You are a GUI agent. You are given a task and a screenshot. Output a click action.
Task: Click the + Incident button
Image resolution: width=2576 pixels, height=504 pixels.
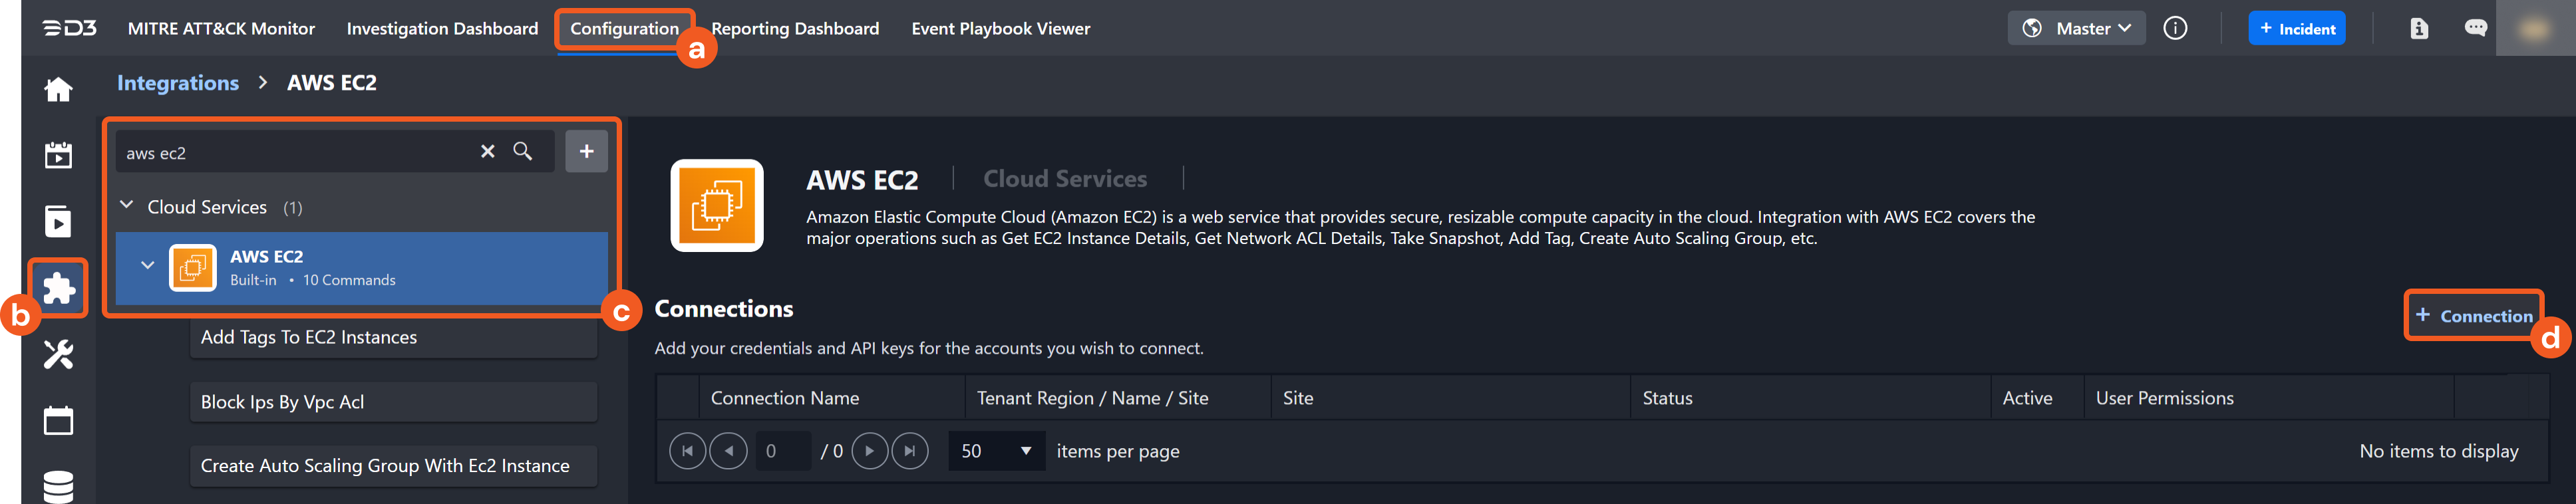(x=2296, y=28)
